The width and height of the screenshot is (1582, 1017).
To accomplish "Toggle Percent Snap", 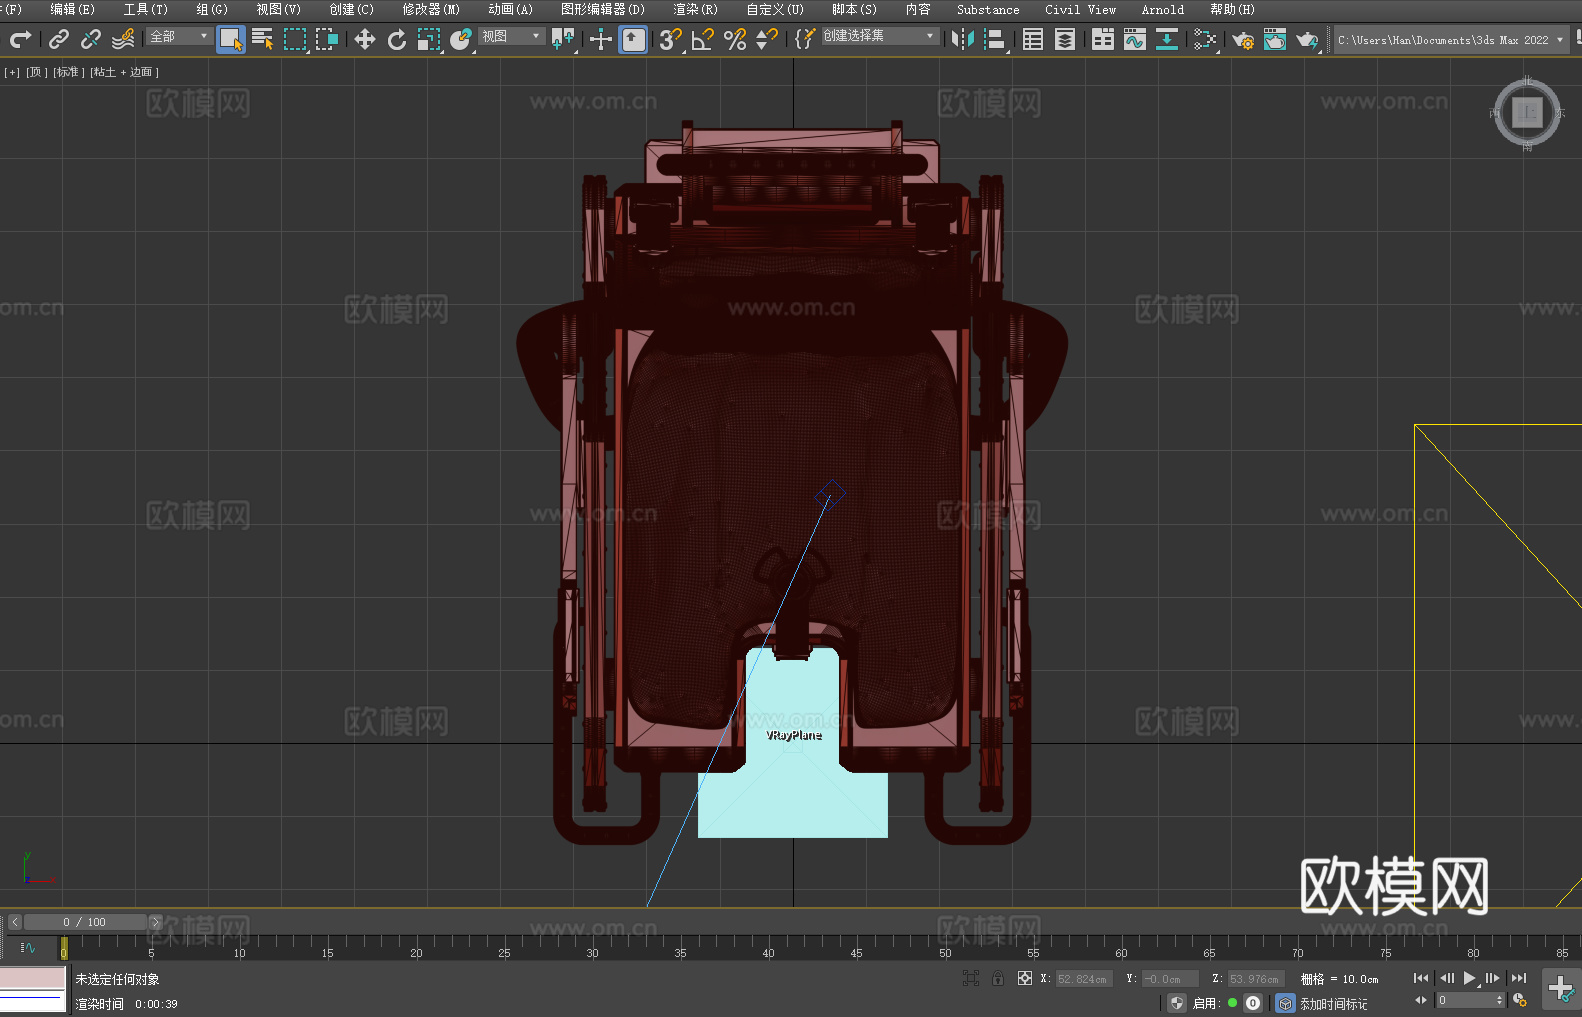I will (735, 39).
